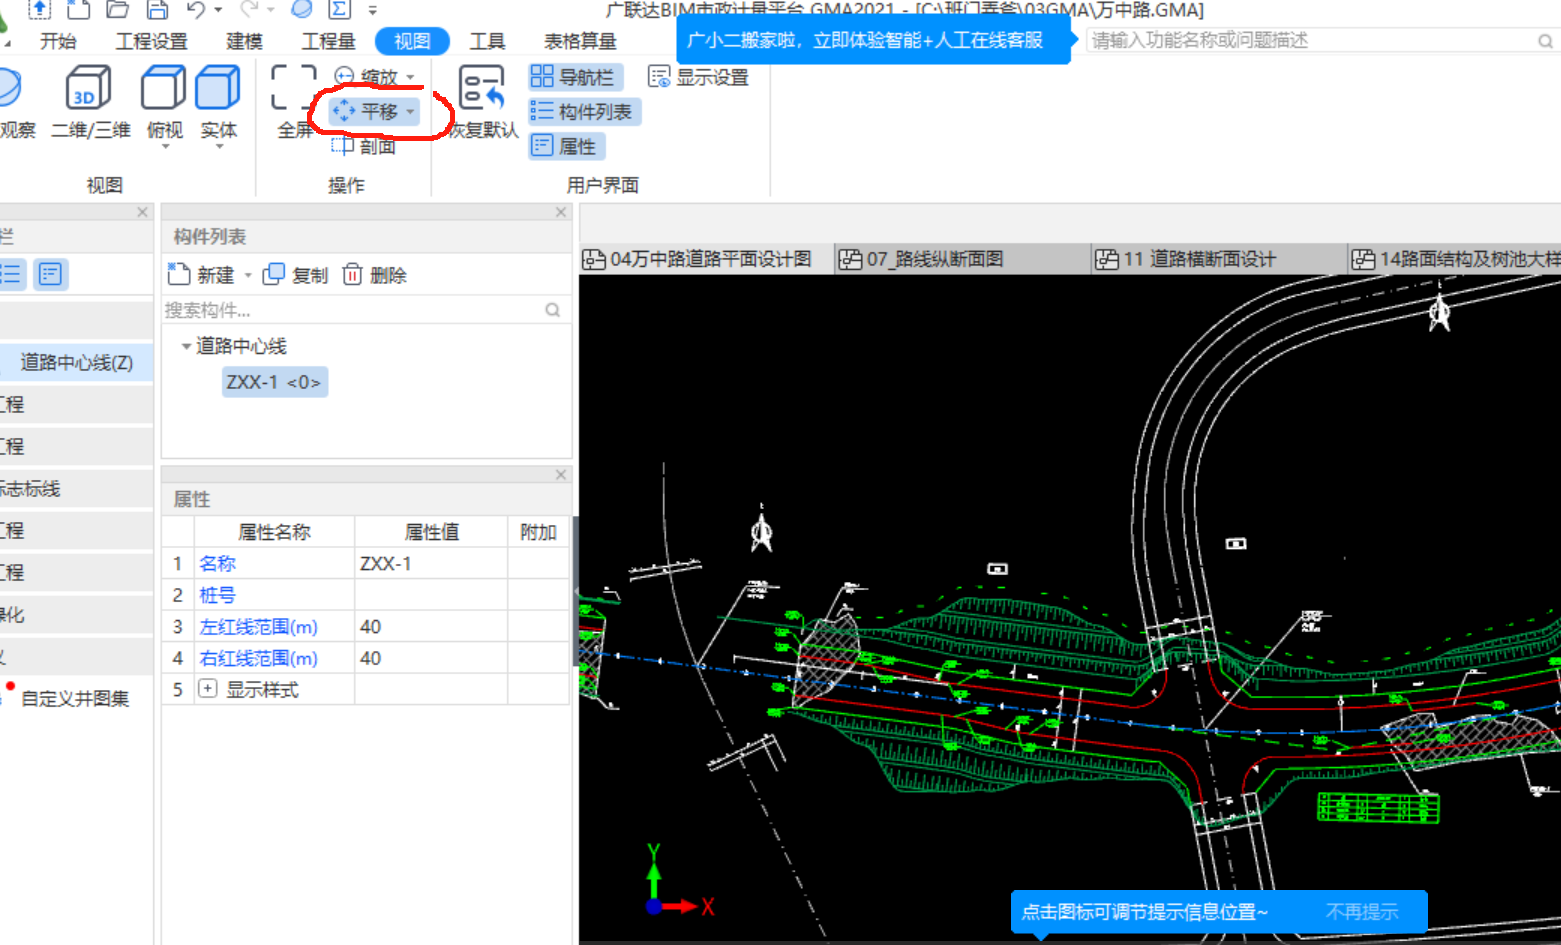Viewport: 1561px width, 945px height.
Task: Toggle the 构件列表 component list panel
Action: click(583, 112)
